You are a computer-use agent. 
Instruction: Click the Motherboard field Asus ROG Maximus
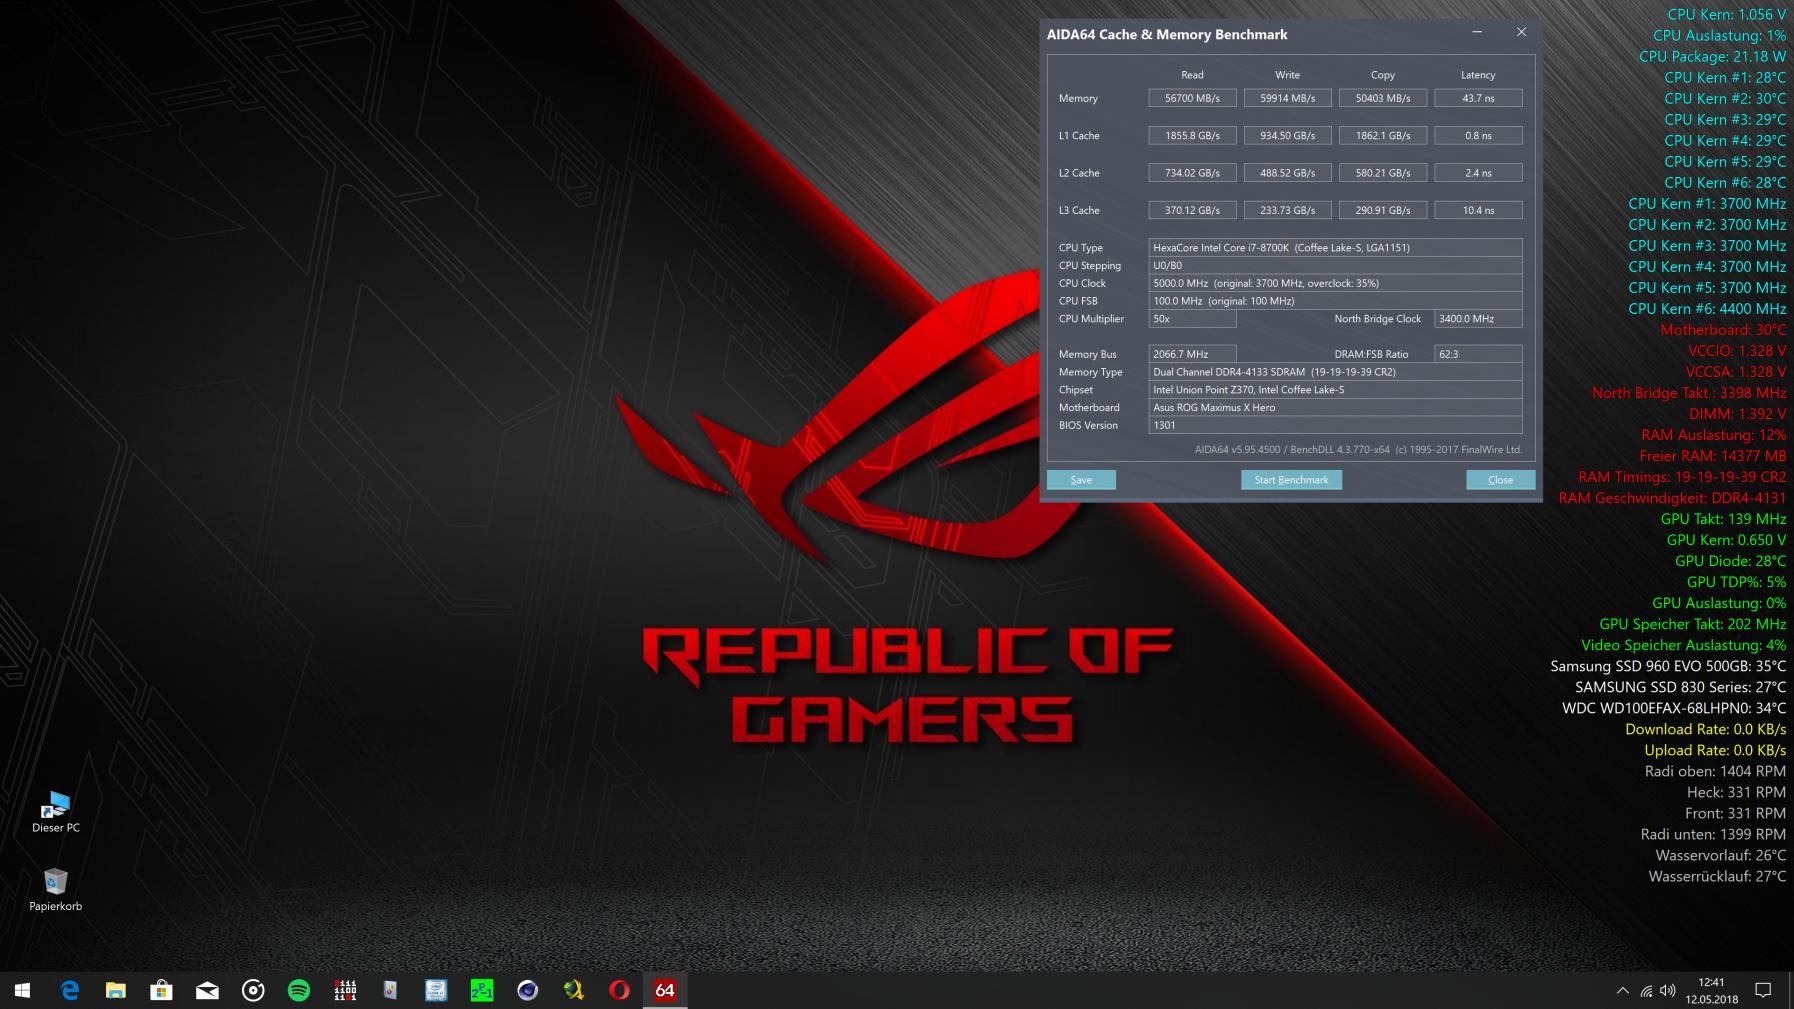(x=1335, y=407)
